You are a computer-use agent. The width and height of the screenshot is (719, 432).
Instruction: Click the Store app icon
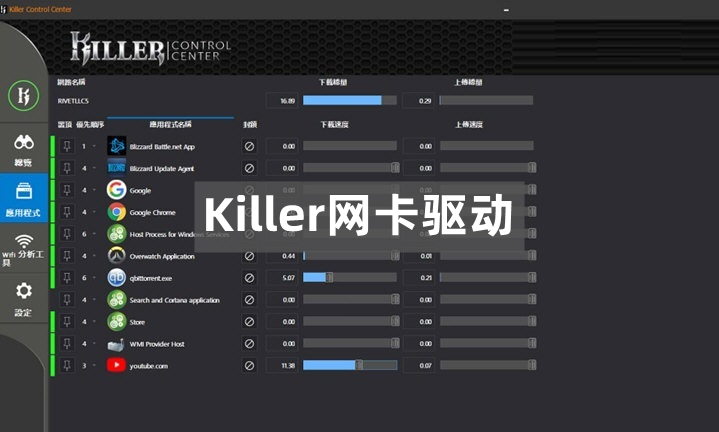pos(117,322)
